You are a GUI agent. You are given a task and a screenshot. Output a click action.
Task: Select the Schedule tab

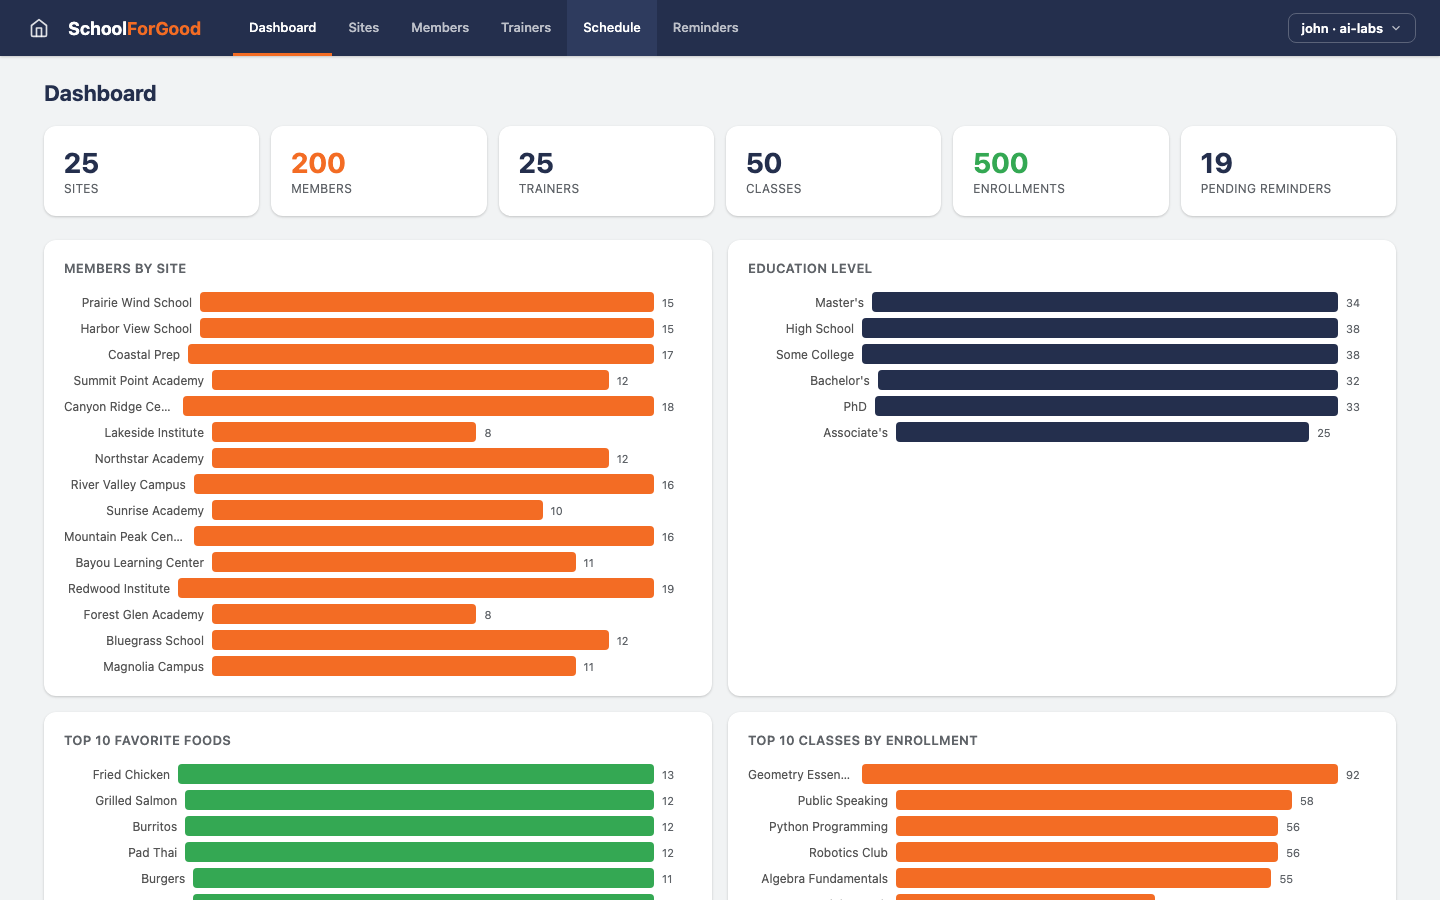tap(611, 27)
